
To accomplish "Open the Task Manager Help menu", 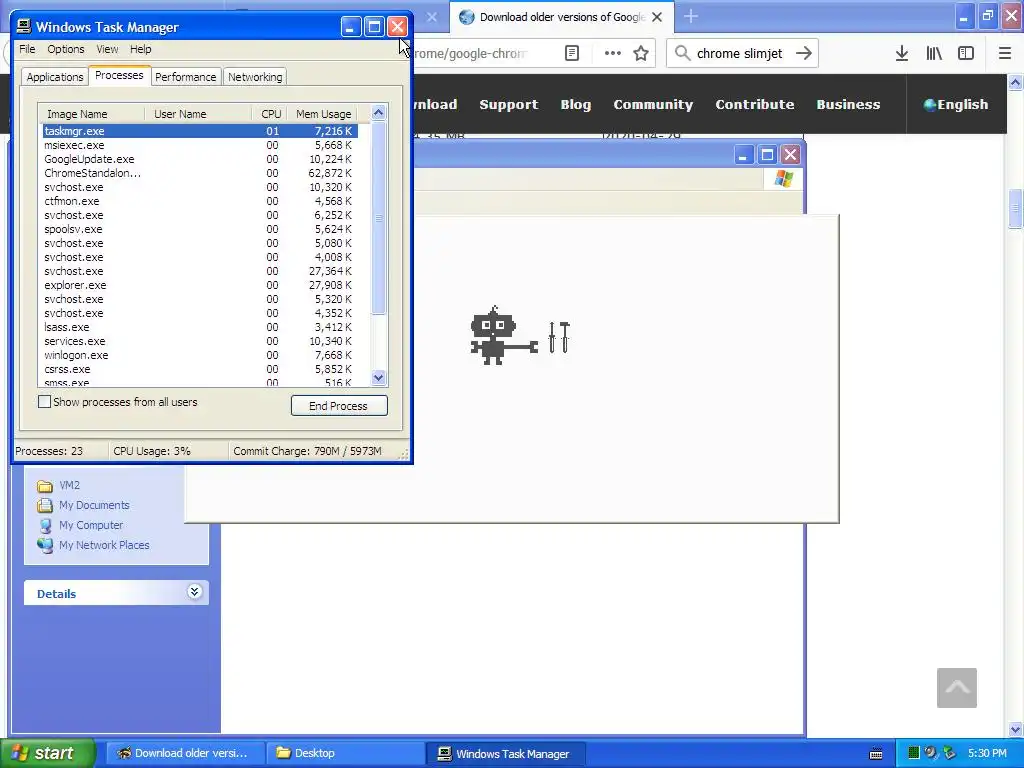I will click(140, 49).
